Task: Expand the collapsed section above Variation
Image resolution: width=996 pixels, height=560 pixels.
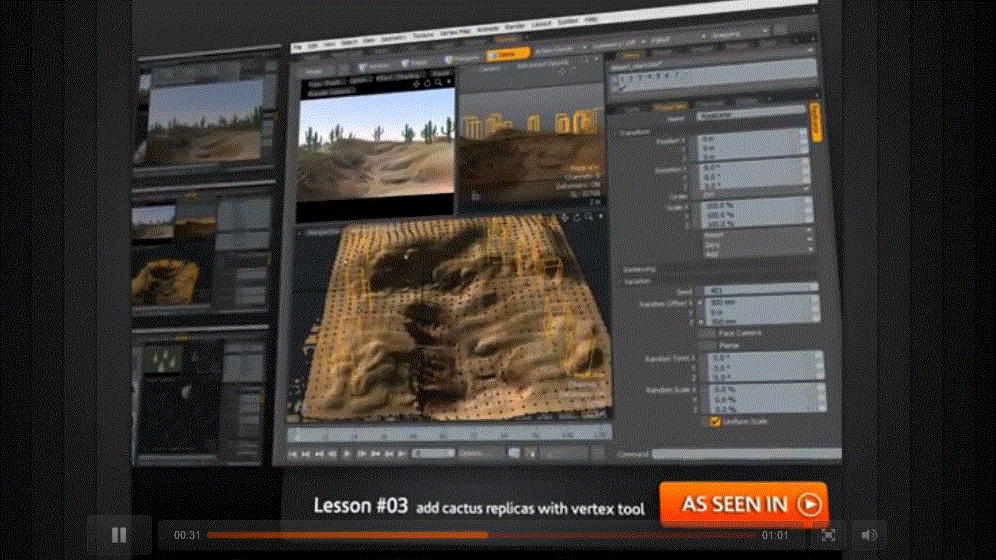Action: coord(637,269)
